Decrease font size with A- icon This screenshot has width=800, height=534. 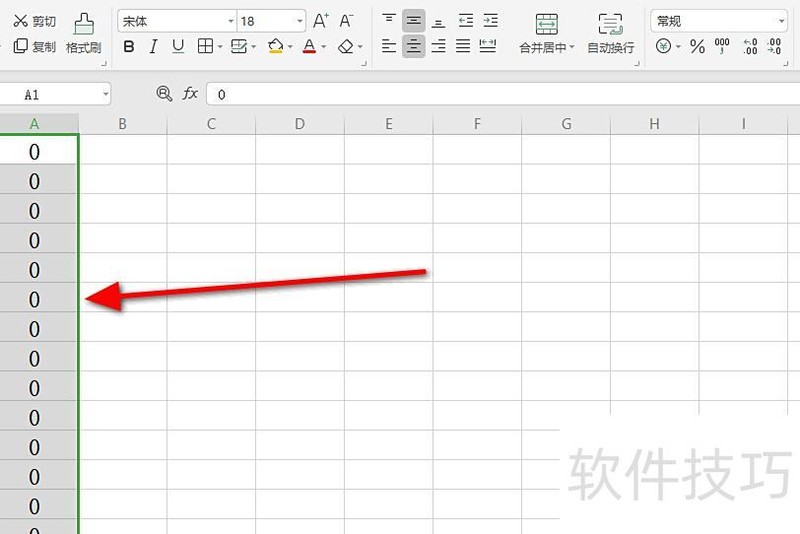click(346, 21)
